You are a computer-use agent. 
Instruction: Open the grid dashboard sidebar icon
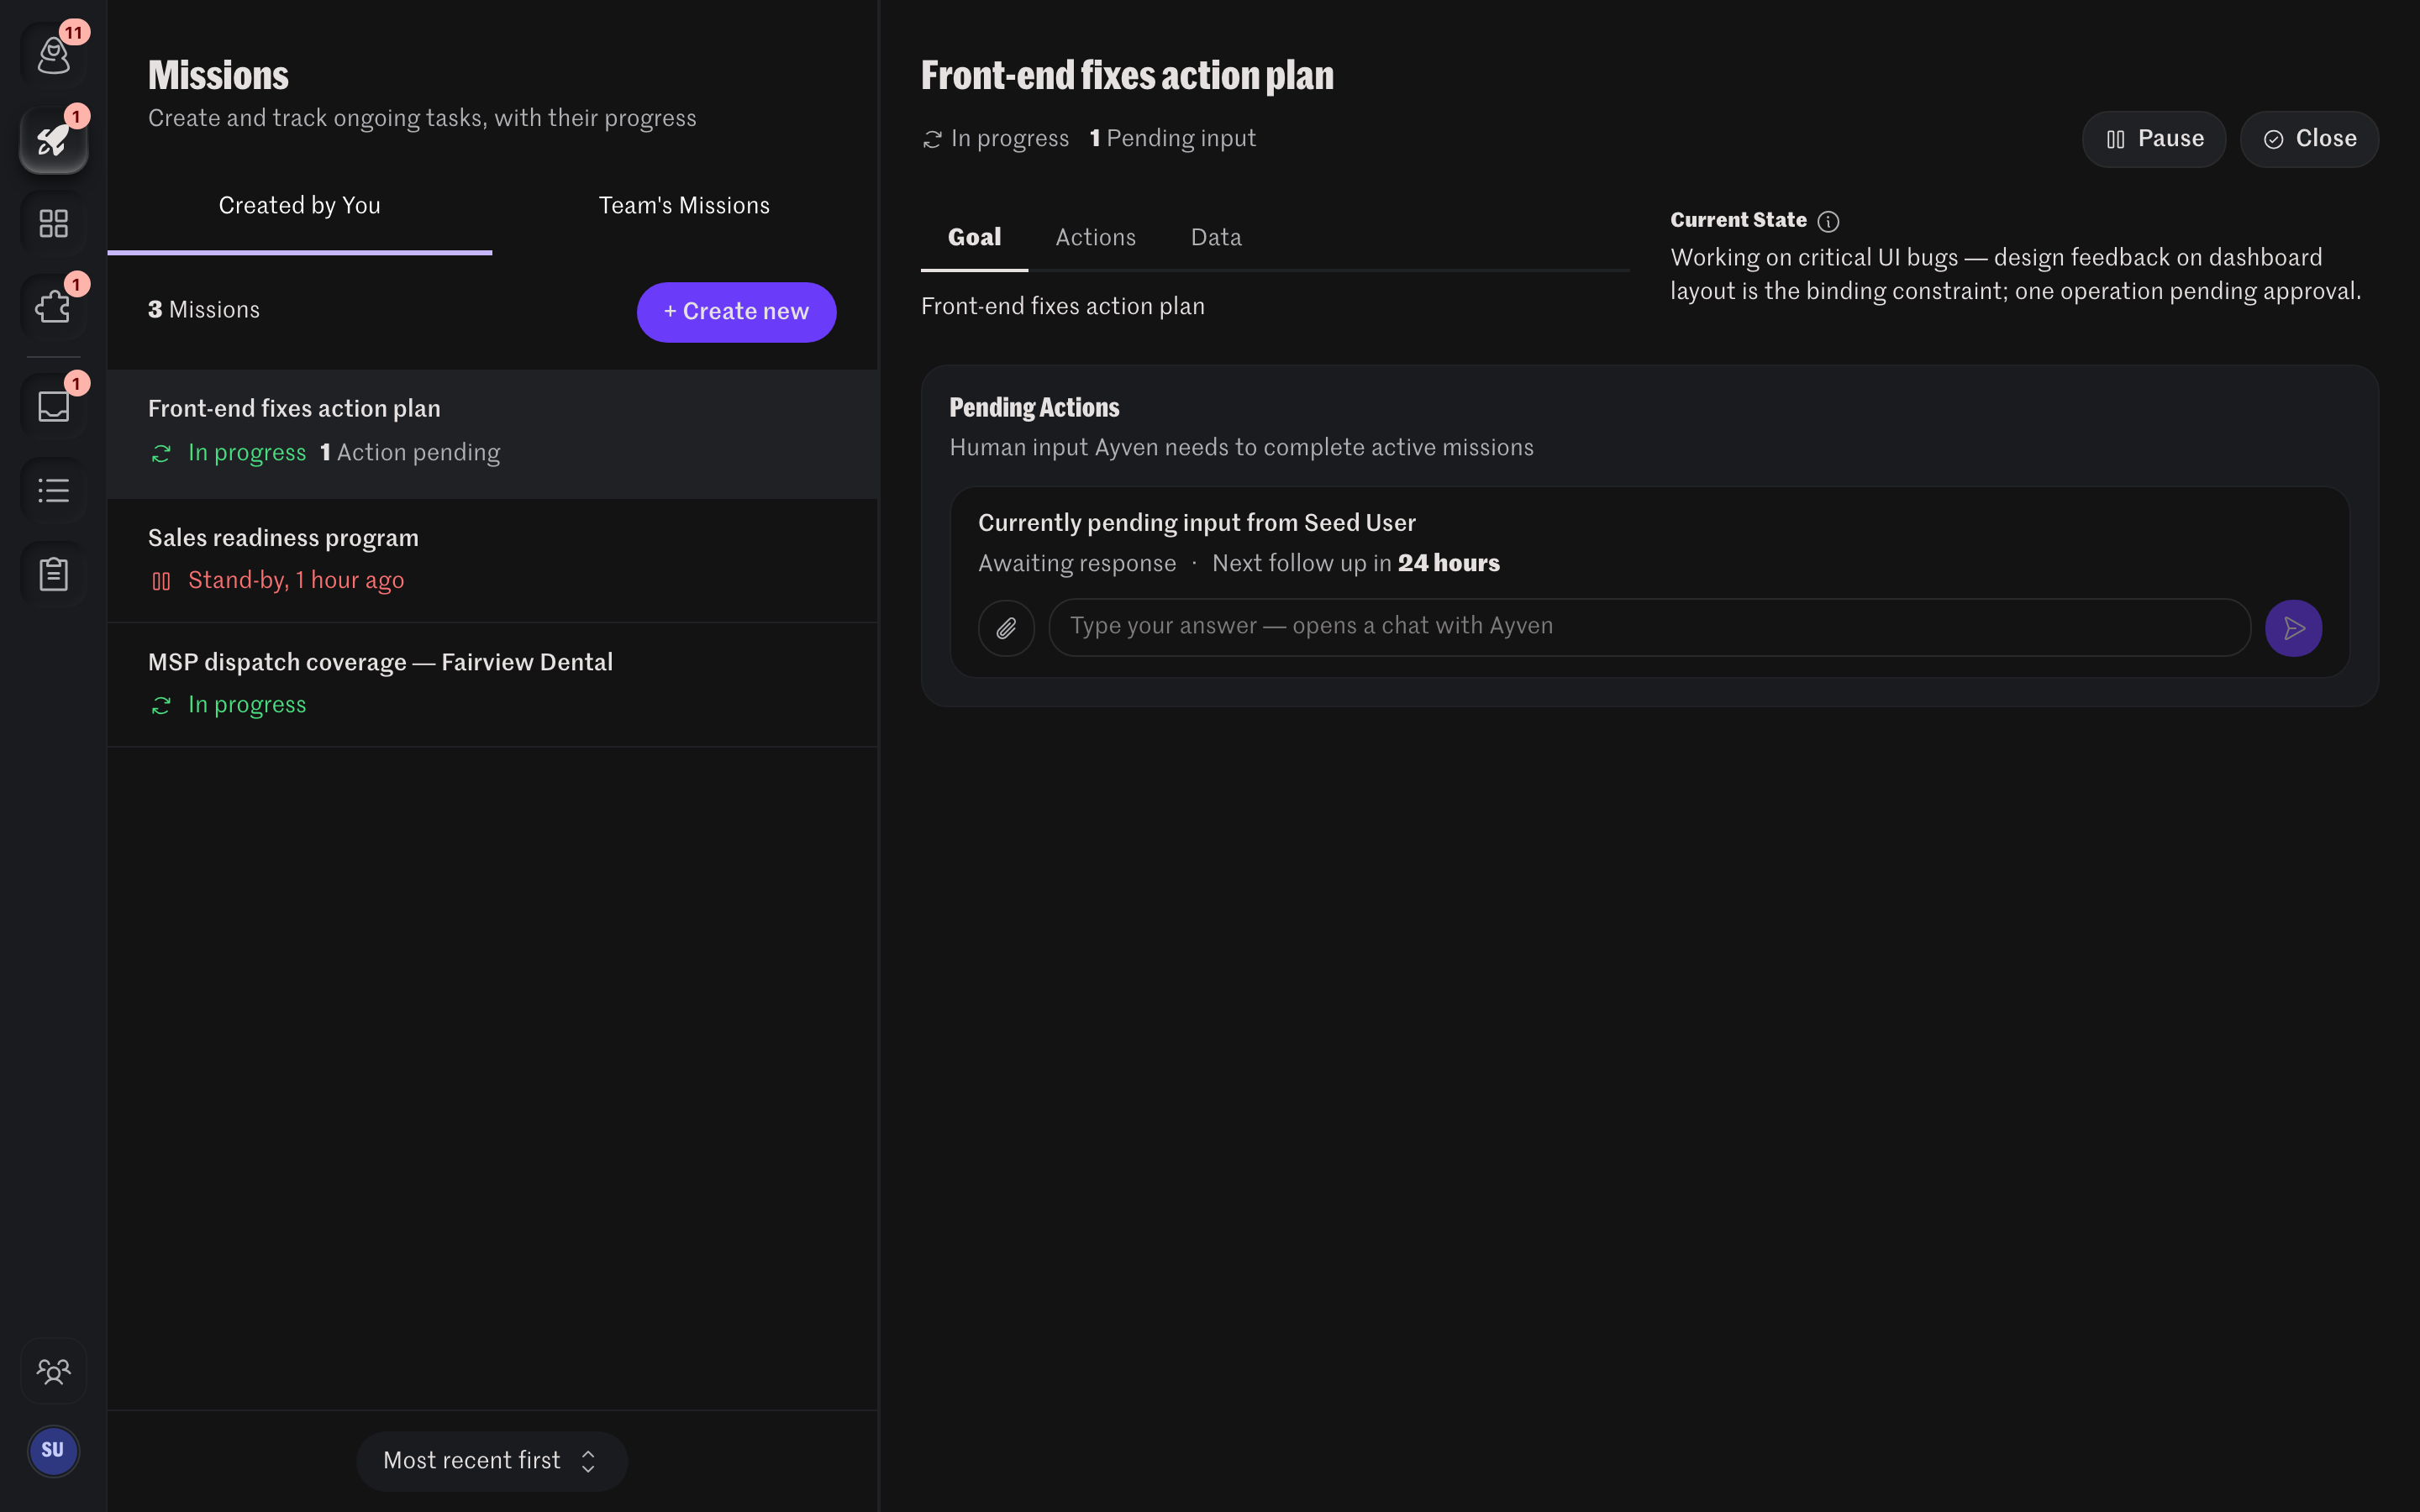coord(53,223)
